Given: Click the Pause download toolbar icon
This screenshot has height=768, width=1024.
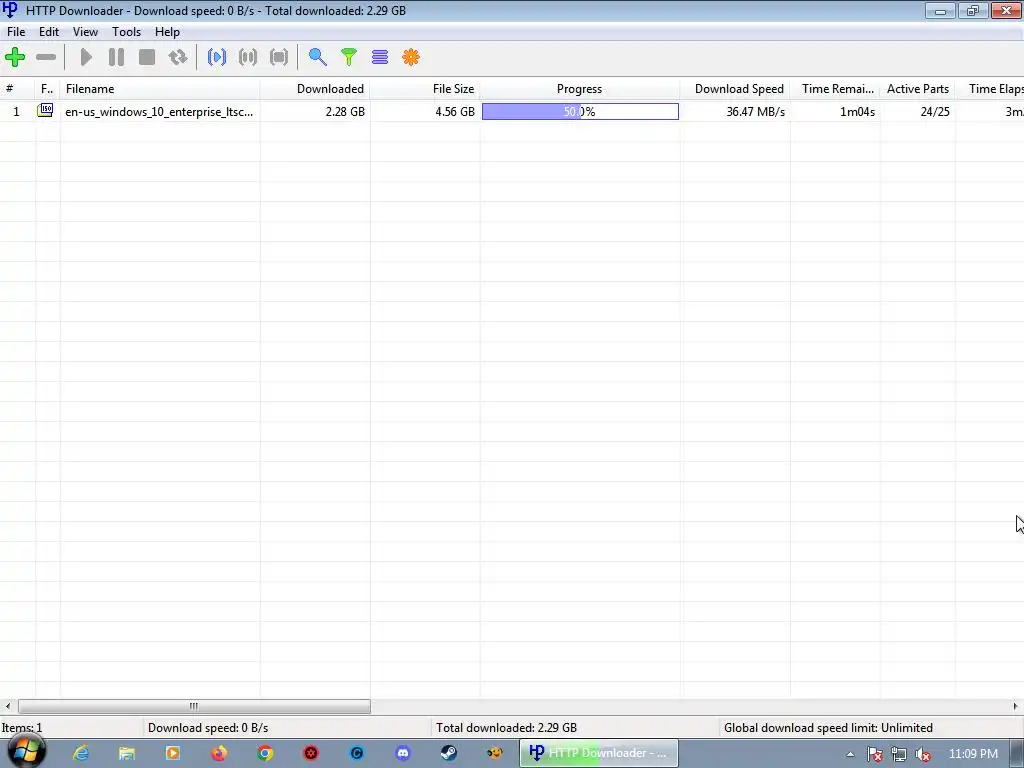Looking at the screenshot, I should pyautogui.click(x=116, y=57).
